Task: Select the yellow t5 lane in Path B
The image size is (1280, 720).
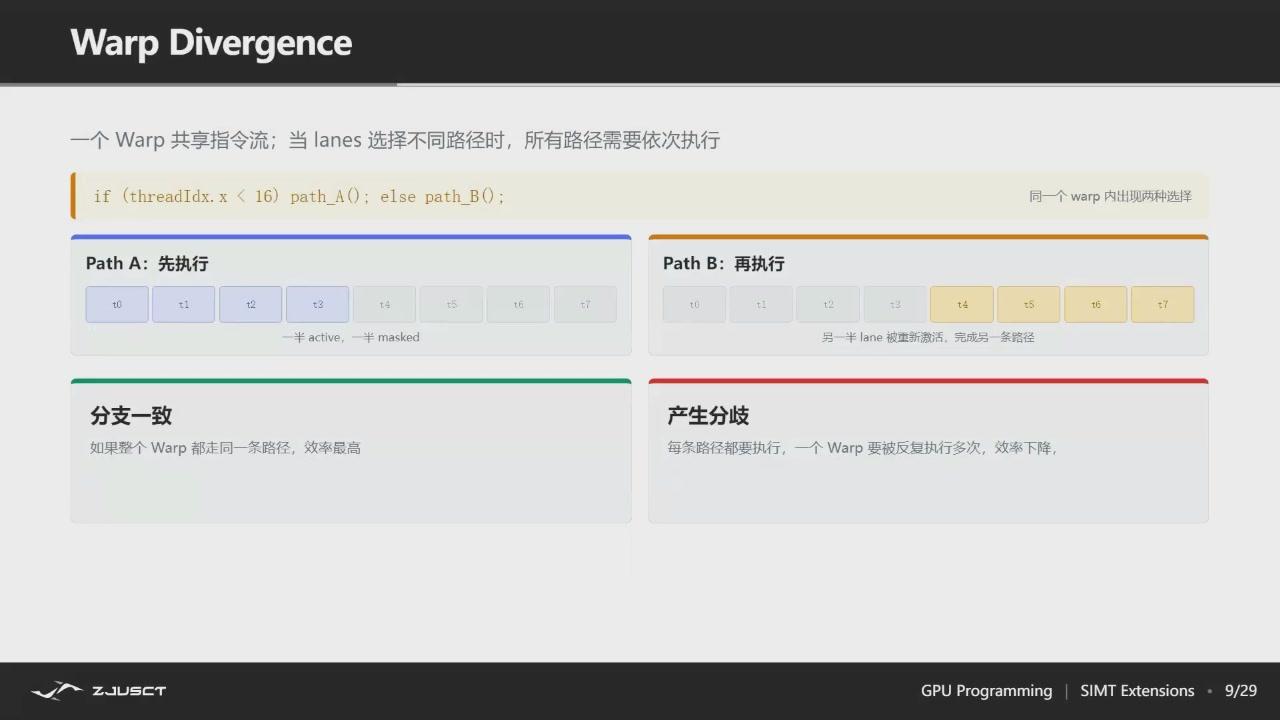Action: 1029,304
